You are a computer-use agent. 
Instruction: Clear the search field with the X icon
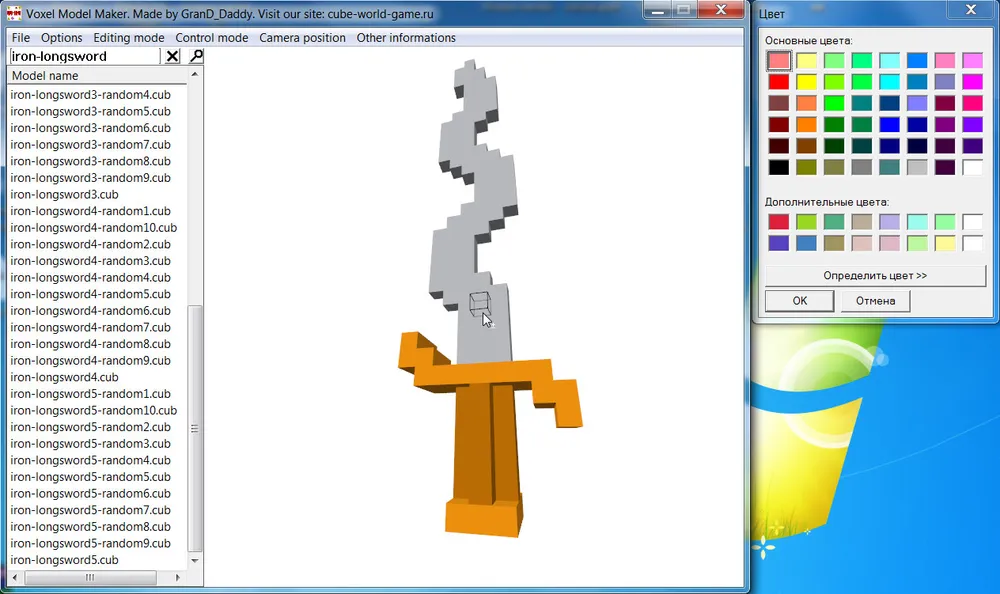click(x=172, y=57)
